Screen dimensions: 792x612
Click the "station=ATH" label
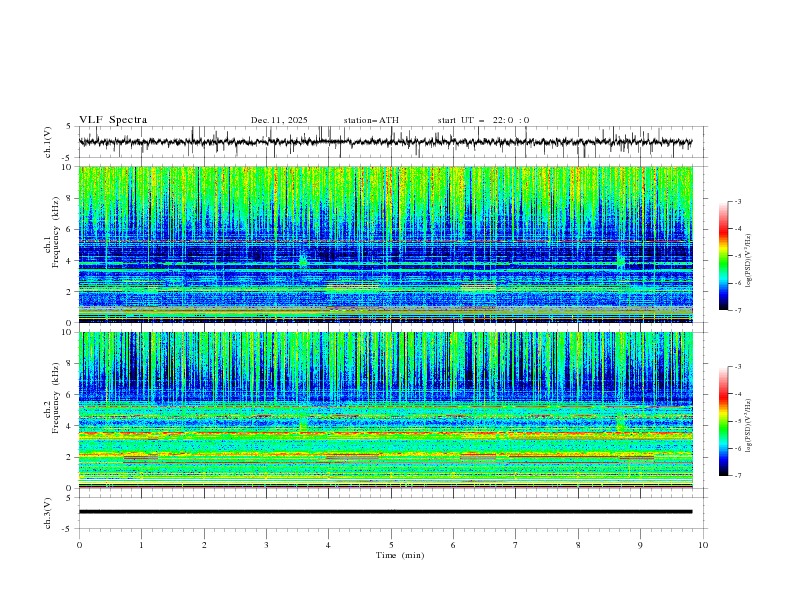click(371, 120)
